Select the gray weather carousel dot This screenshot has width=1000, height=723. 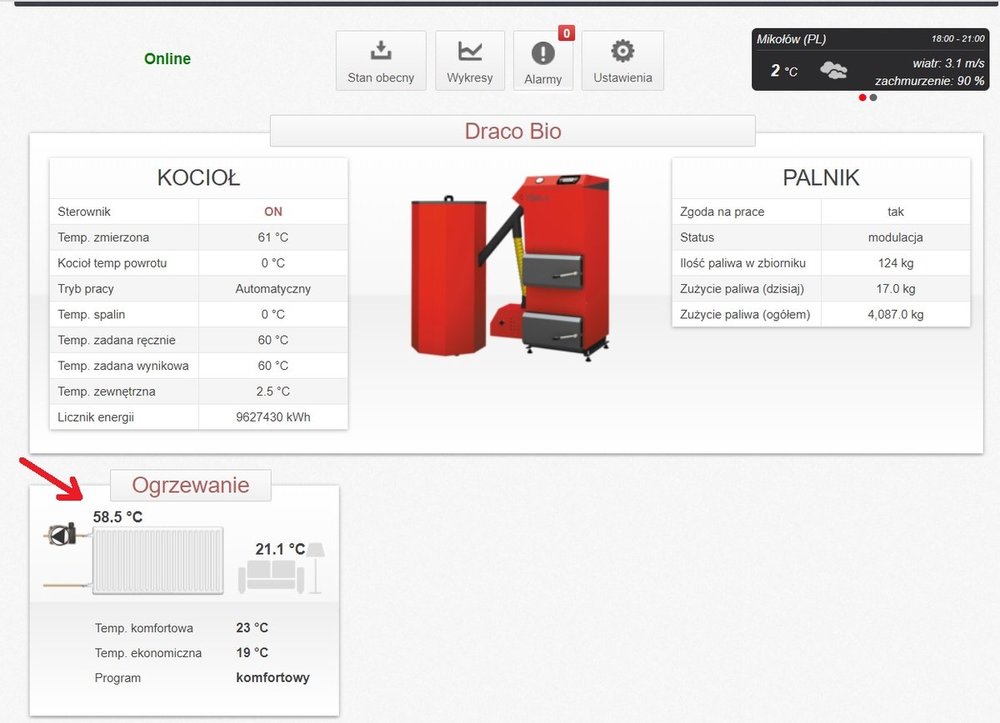[873, 98]
